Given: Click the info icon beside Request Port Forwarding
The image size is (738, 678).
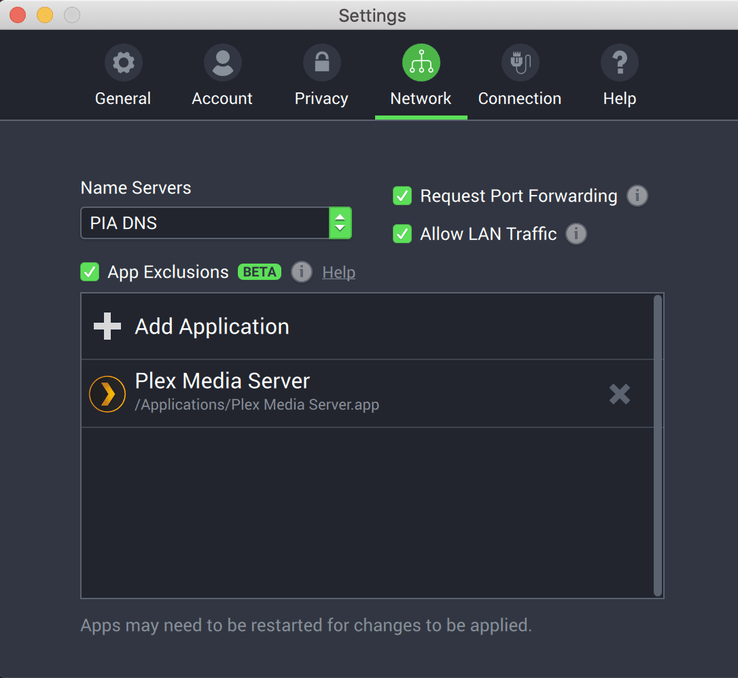Looking at the screenshot, I should coord(637,196).
